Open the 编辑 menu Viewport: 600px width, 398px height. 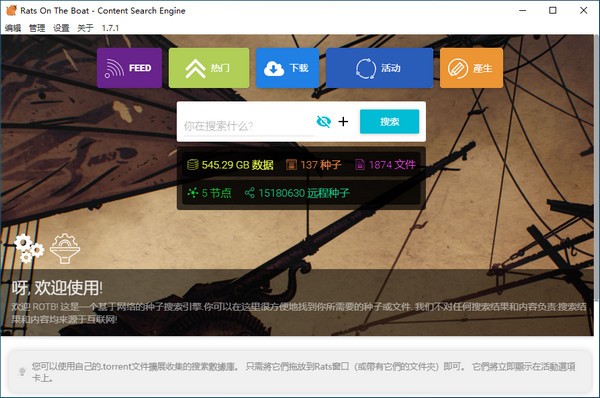[13, 28]
